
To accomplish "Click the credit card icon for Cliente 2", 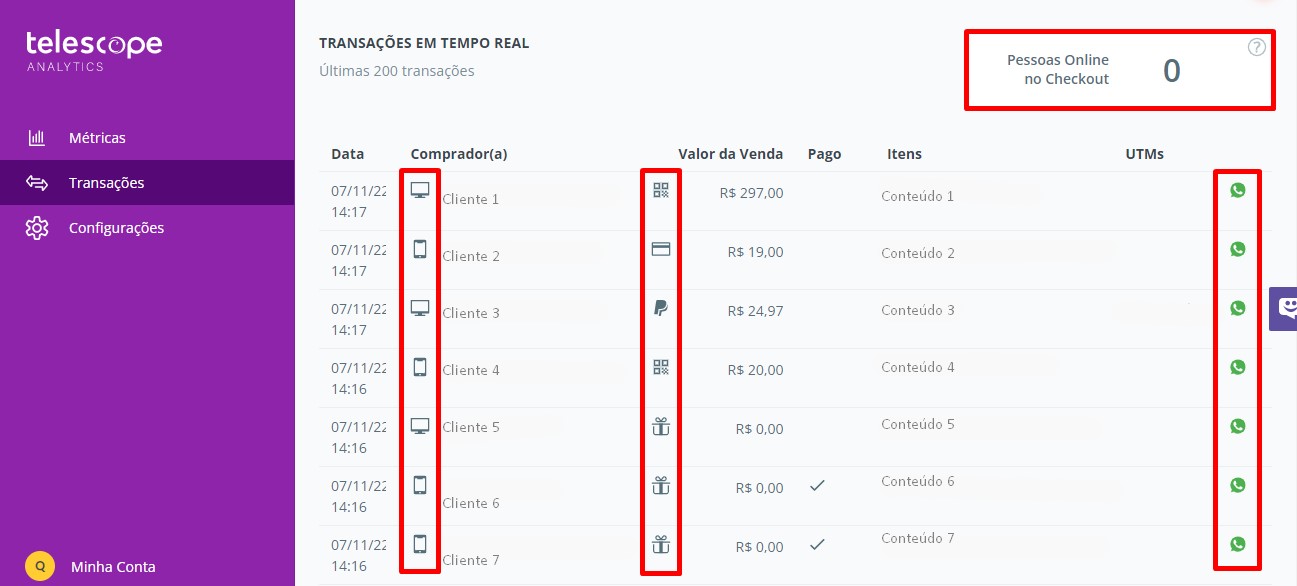I will point(661,249).
